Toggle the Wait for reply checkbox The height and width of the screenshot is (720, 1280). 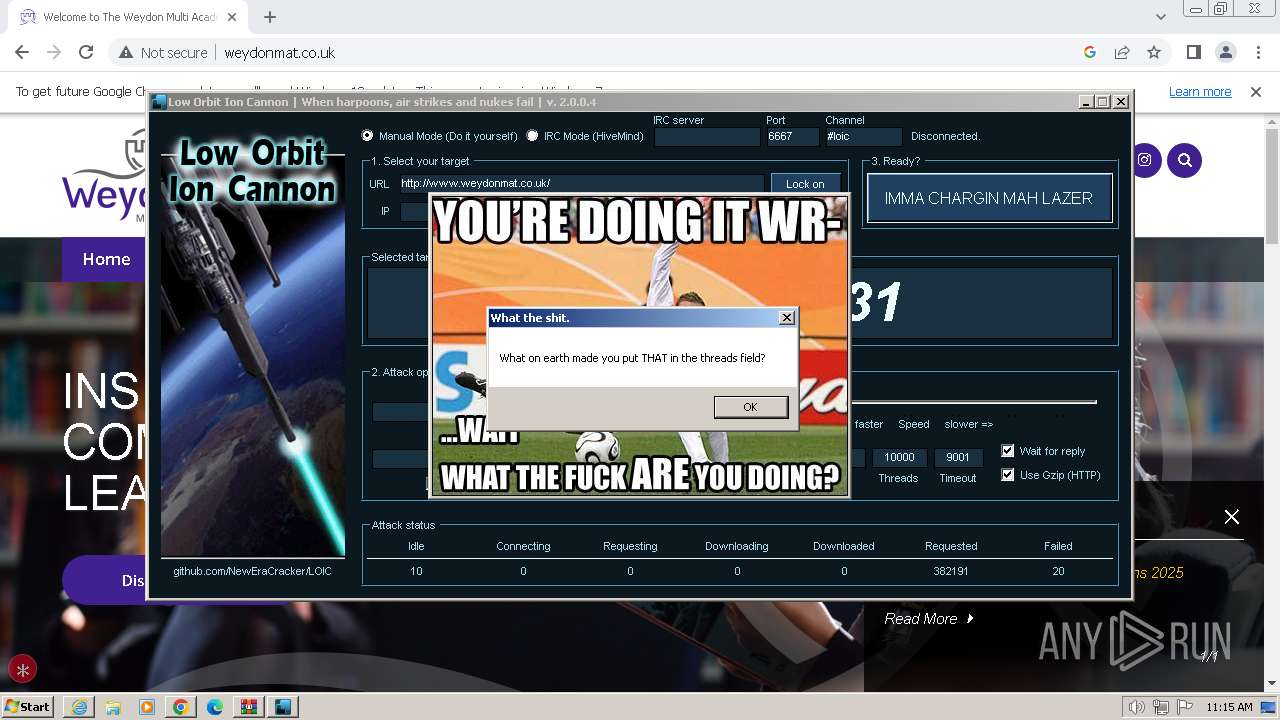[x=1008, y=451]
